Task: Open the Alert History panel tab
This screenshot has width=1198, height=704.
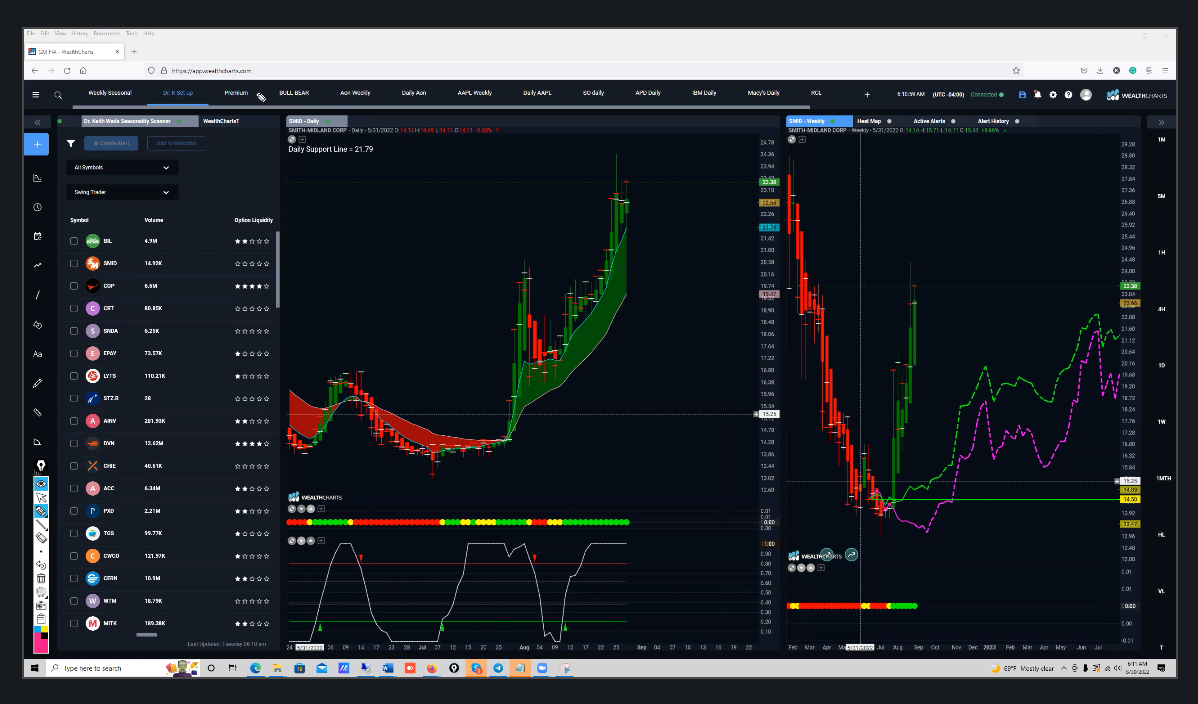Action: pos(993,121)
